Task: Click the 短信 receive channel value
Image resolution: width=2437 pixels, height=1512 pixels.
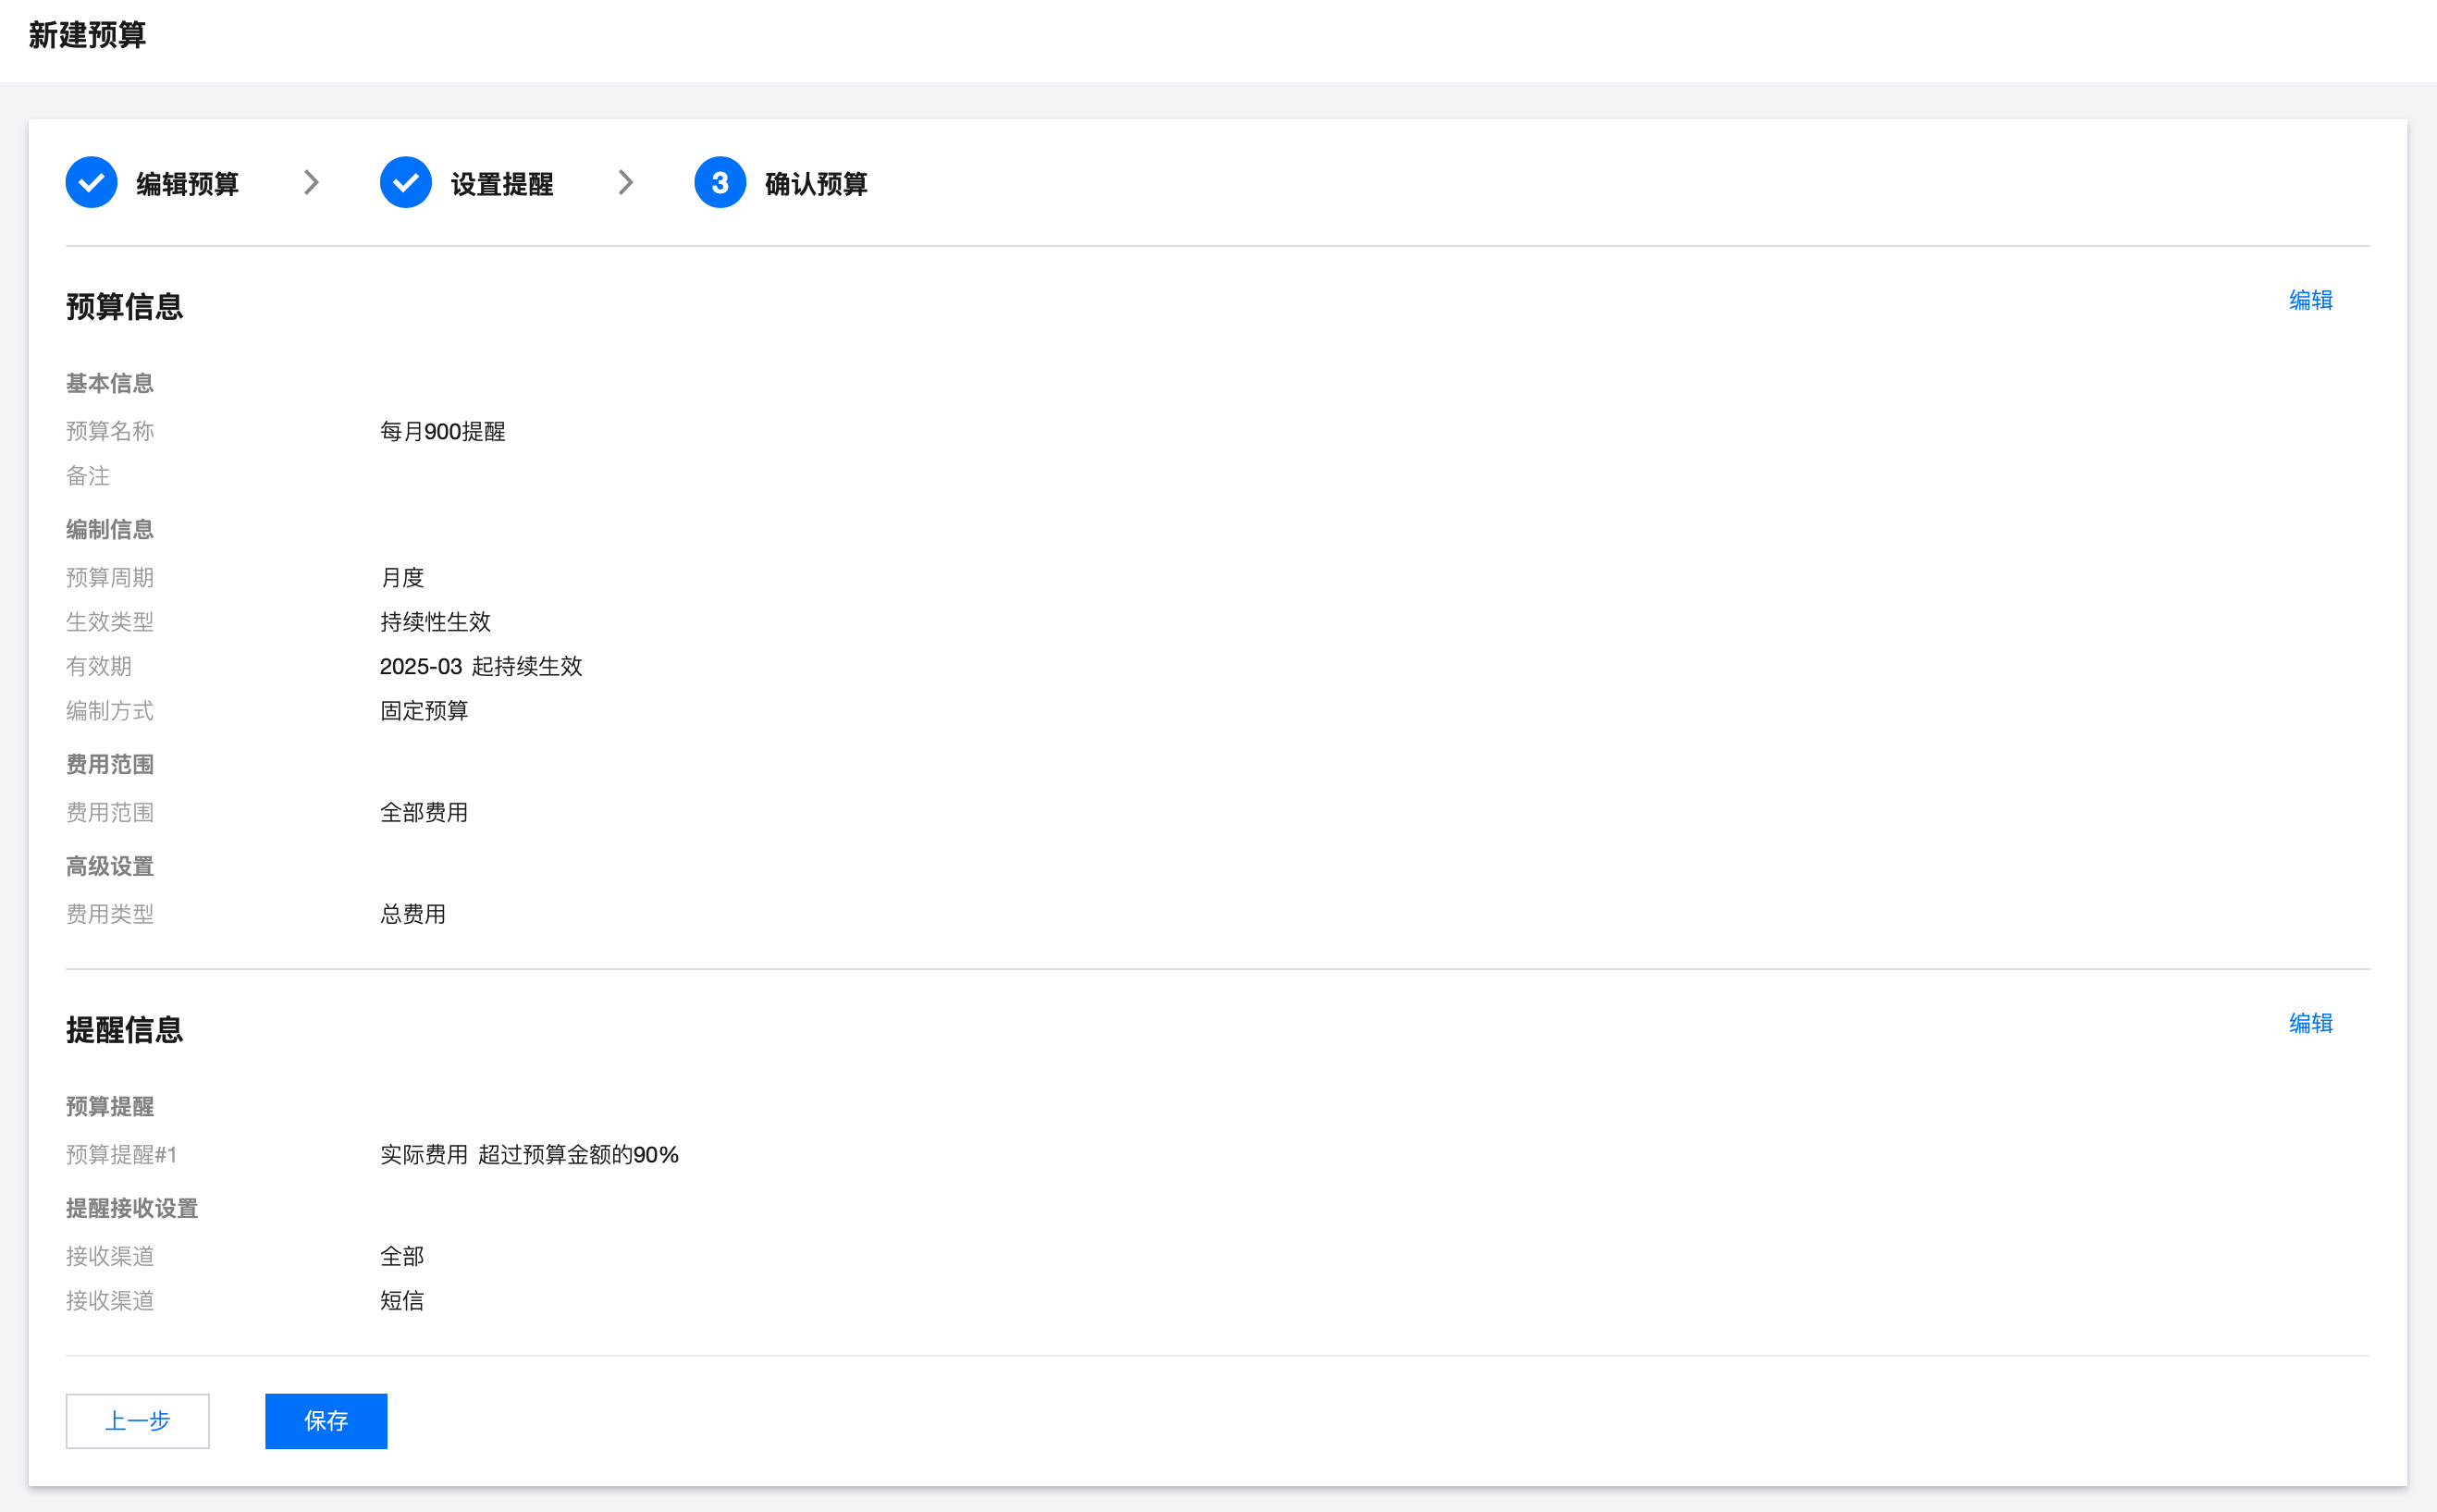Action: coord(401,1301)
